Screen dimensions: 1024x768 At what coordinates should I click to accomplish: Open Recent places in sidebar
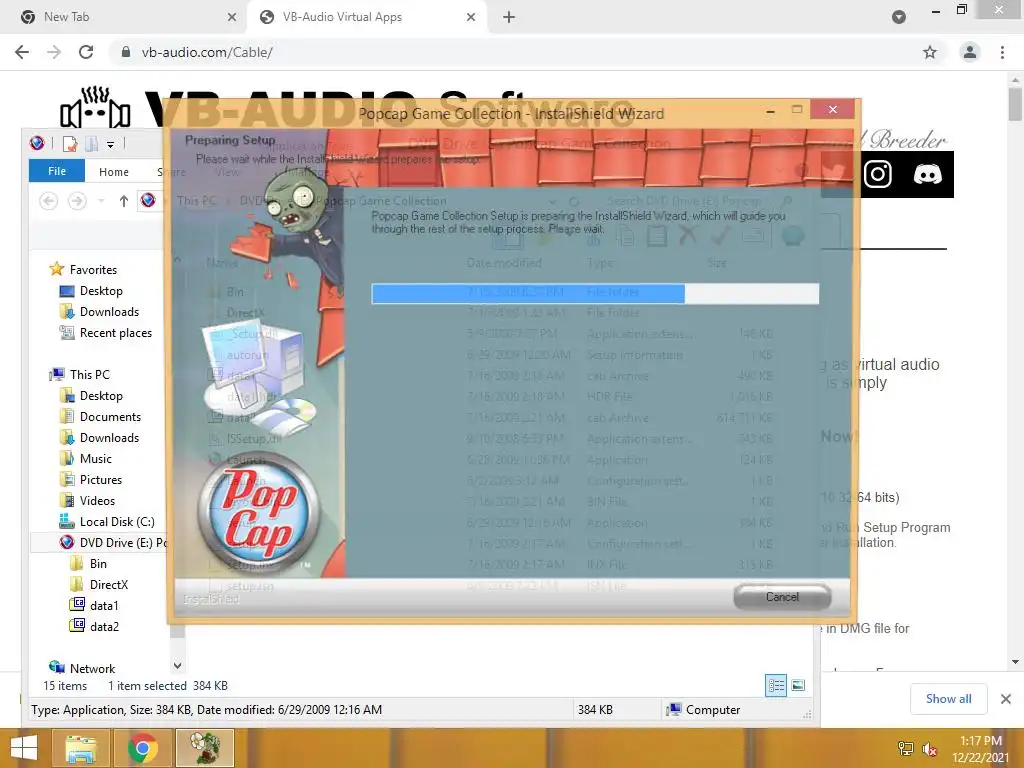coord(116,332)
